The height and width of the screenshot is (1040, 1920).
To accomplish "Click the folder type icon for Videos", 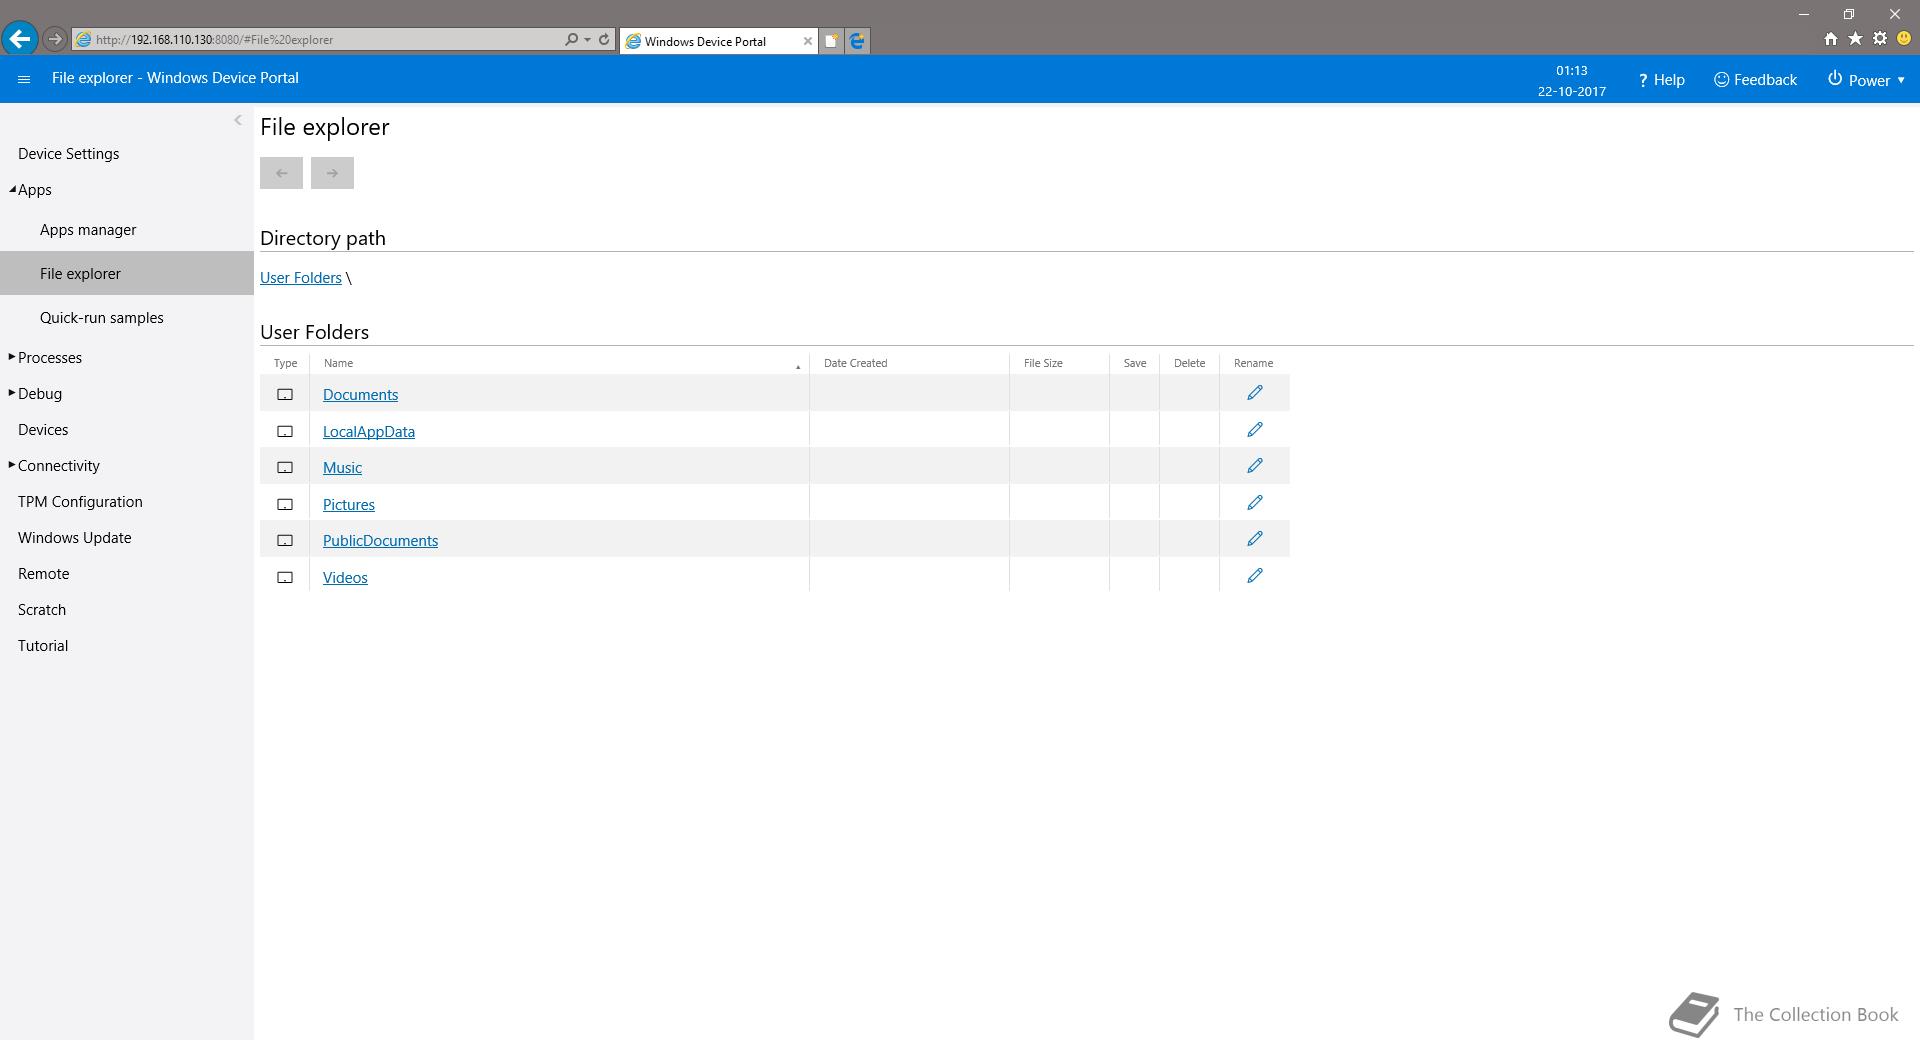I will click(285, 578).
